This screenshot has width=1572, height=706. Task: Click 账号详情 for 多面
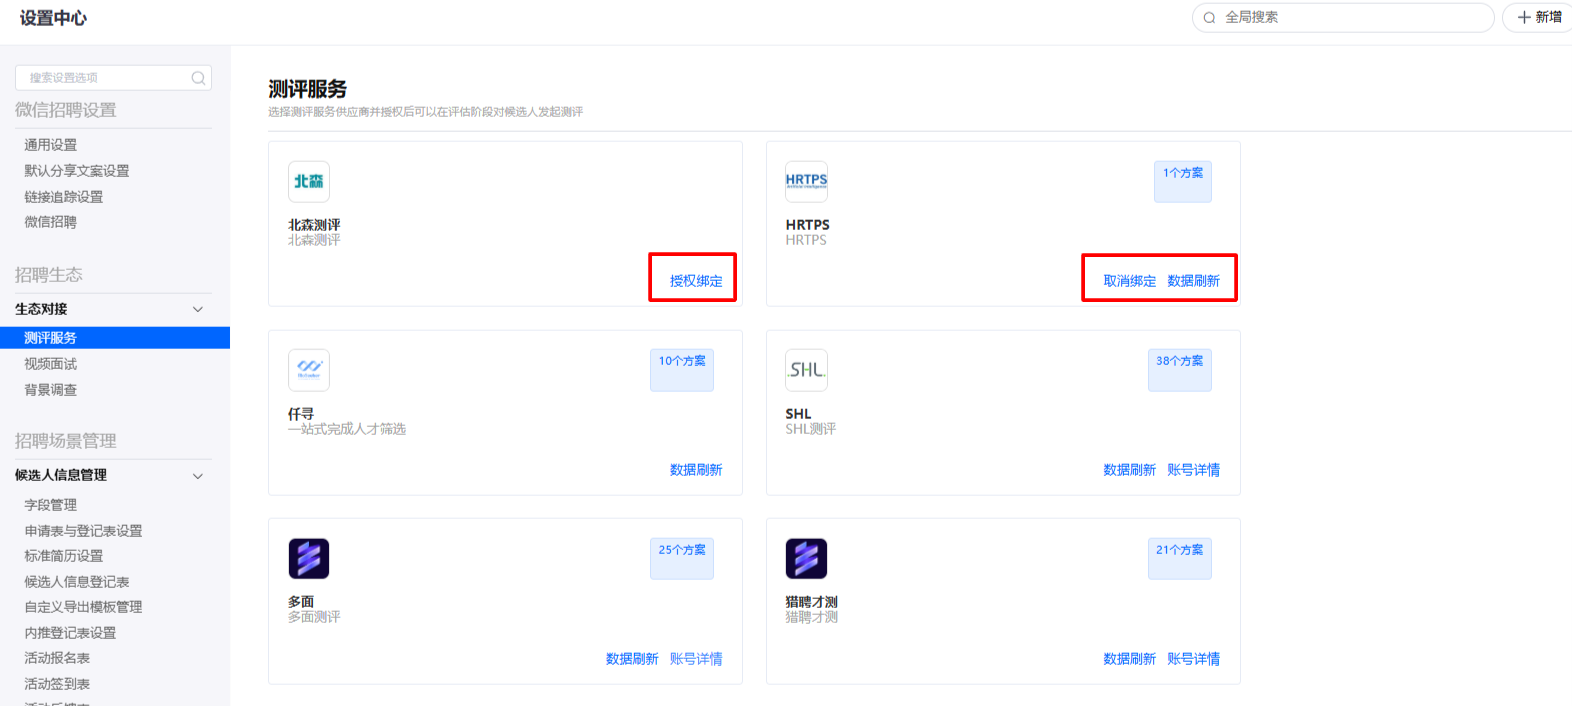click(696, 659)
